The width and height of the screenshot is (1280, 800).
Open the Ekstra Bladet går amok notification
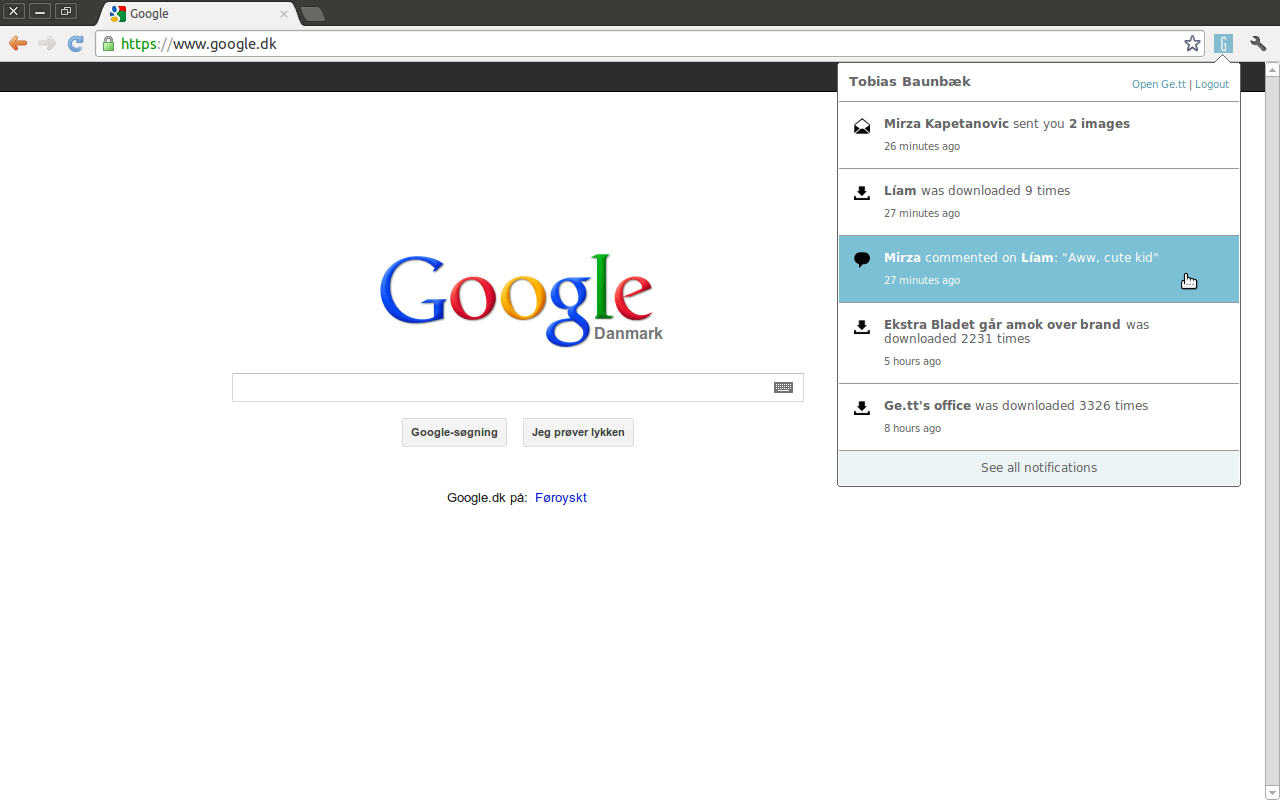point(1039,343)
